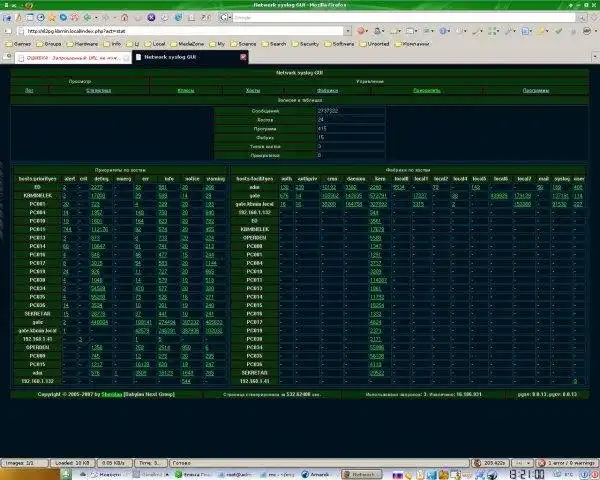Open the tab list dropdown at the tab bar end
This screenshot has width=600, height=480.
595,57
